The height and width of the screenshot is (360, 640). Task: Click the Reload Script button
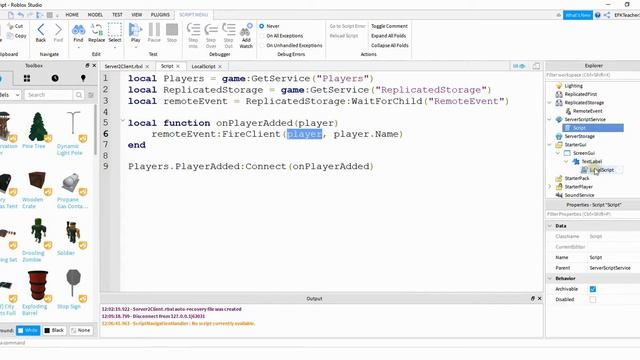tap(344, 36)
